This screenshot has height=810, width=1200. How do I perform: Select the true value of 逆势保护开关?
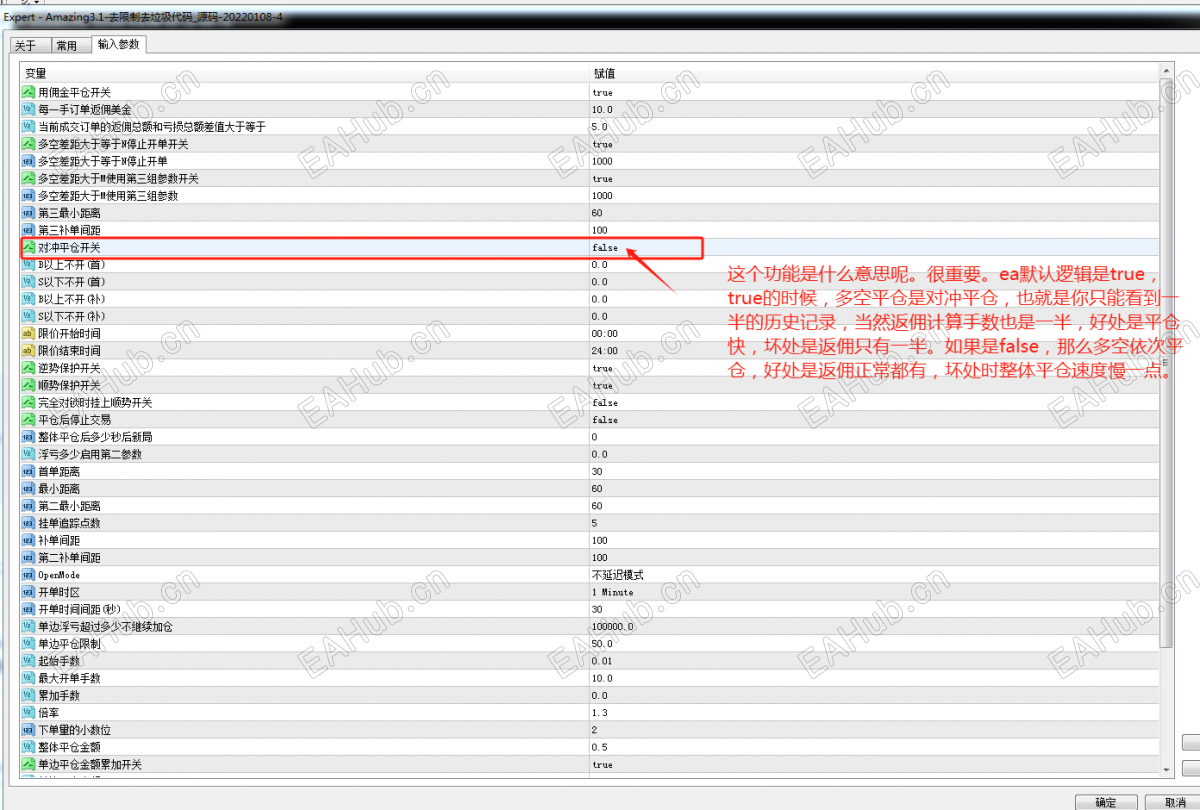602,368
